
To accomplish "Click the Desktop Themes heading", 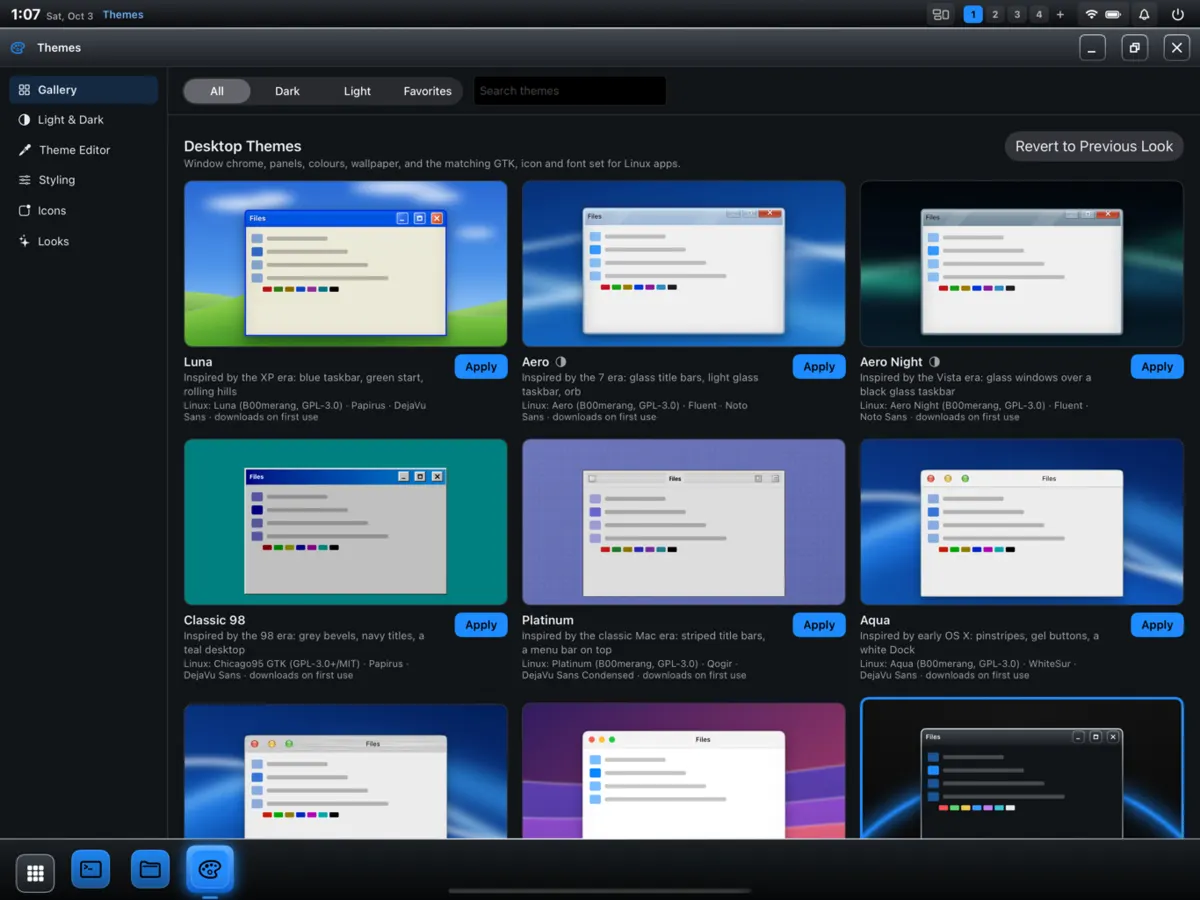I will [242, 146].
